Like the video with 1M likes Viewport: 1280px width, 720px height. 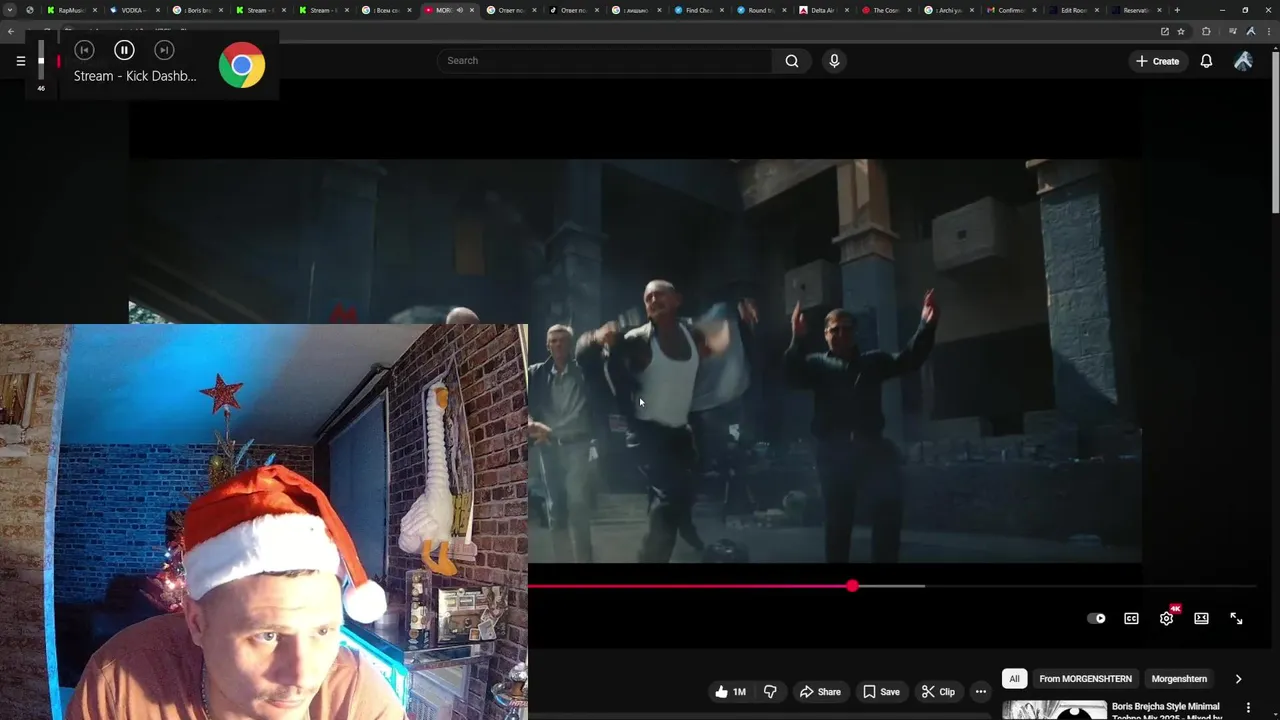pos(730,692)
